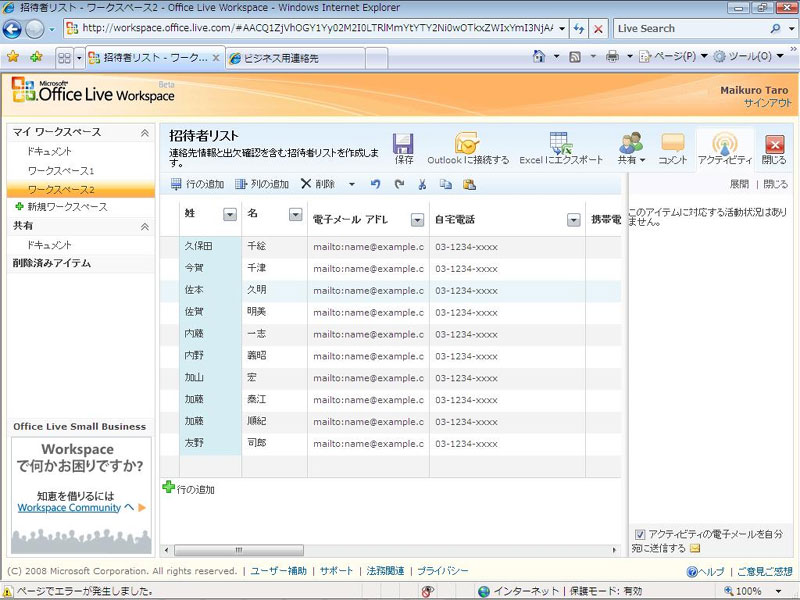Viewport: 800px width, 600px height.
Task: Click the browser Forward arrow button
Action: pyautogui.click(x=34, y=29)
